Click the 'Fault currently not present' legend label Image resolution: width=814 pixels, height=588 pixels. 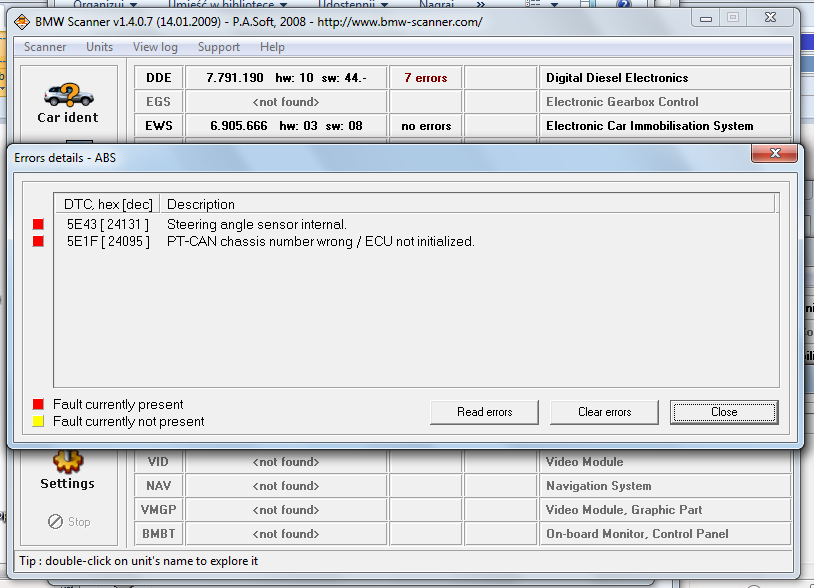pos(128,421)
